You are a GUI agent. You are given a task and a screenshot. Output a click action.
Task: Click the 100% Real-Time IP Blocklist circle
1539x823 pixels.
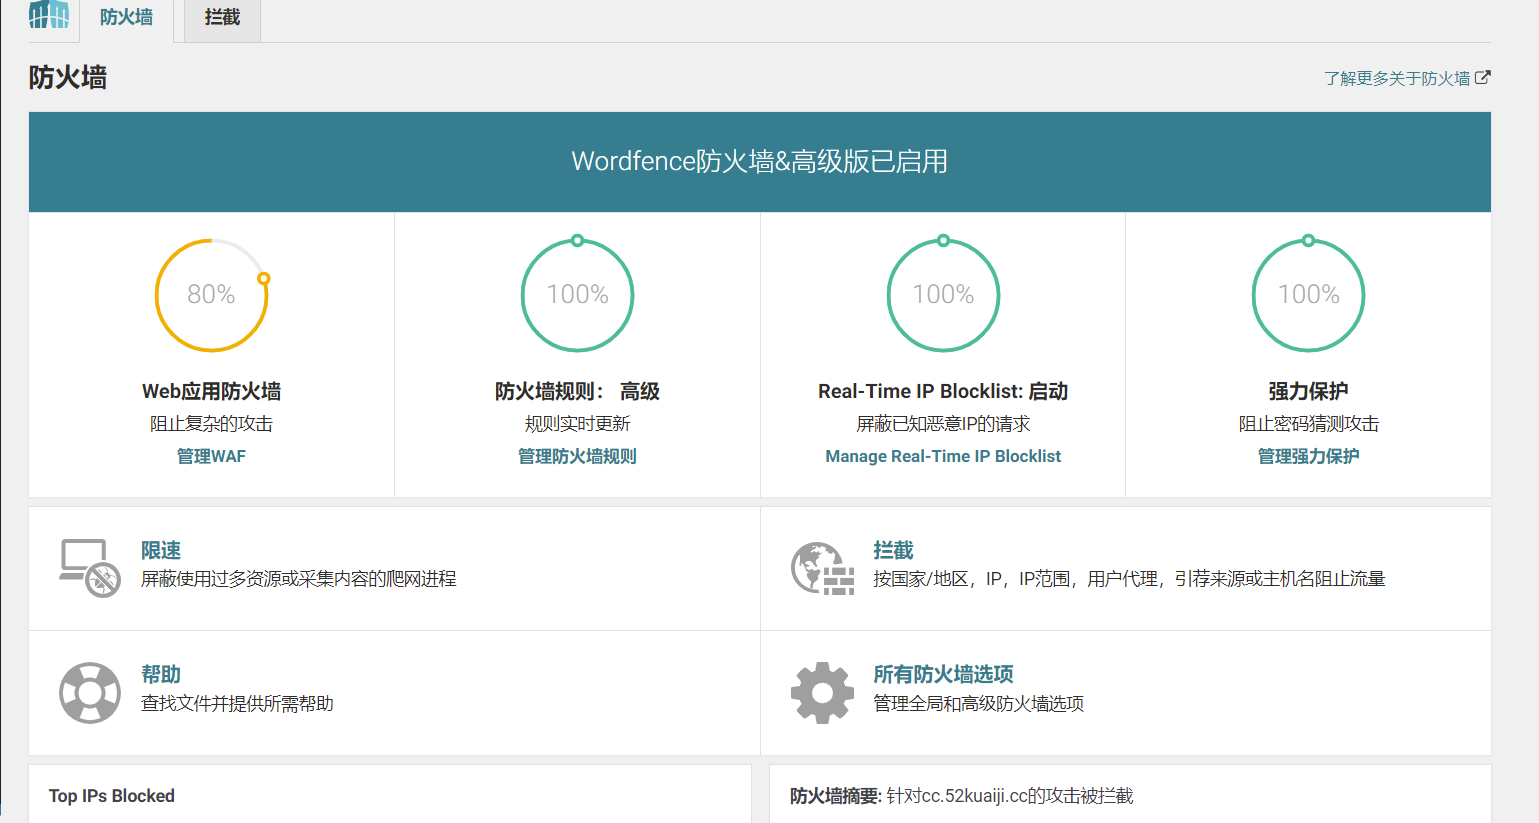click(x=943, y=295)
